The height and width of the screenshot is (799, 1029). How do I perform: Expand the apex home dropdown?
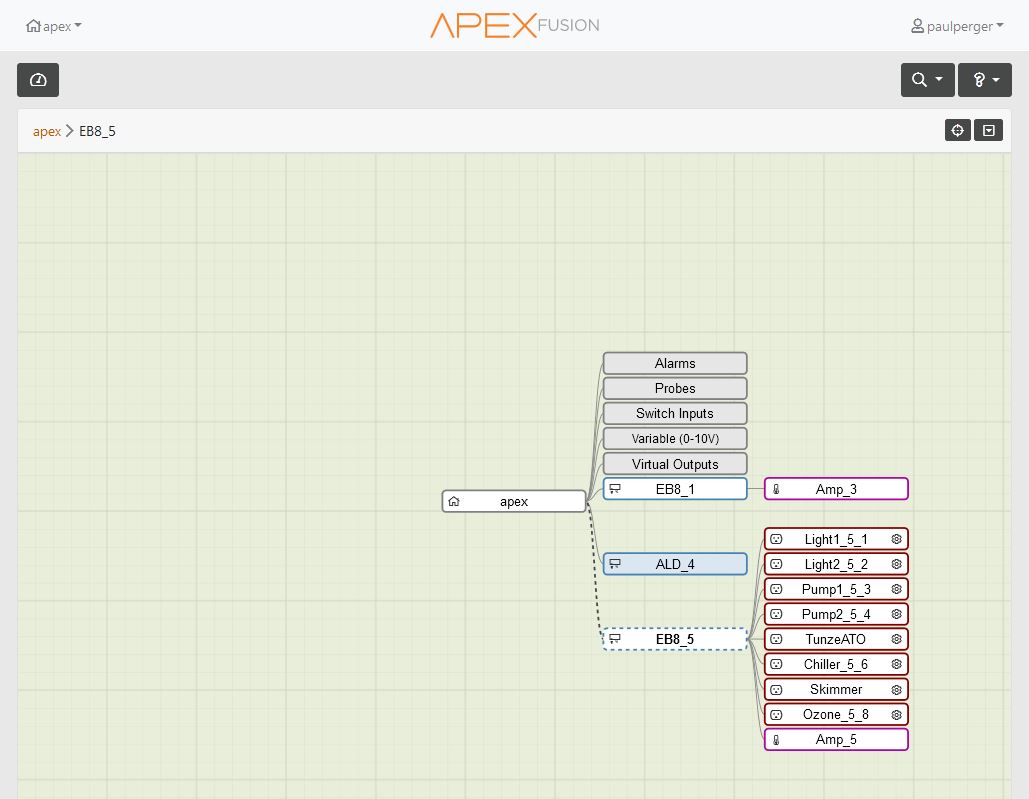click(x=54, y=26)
